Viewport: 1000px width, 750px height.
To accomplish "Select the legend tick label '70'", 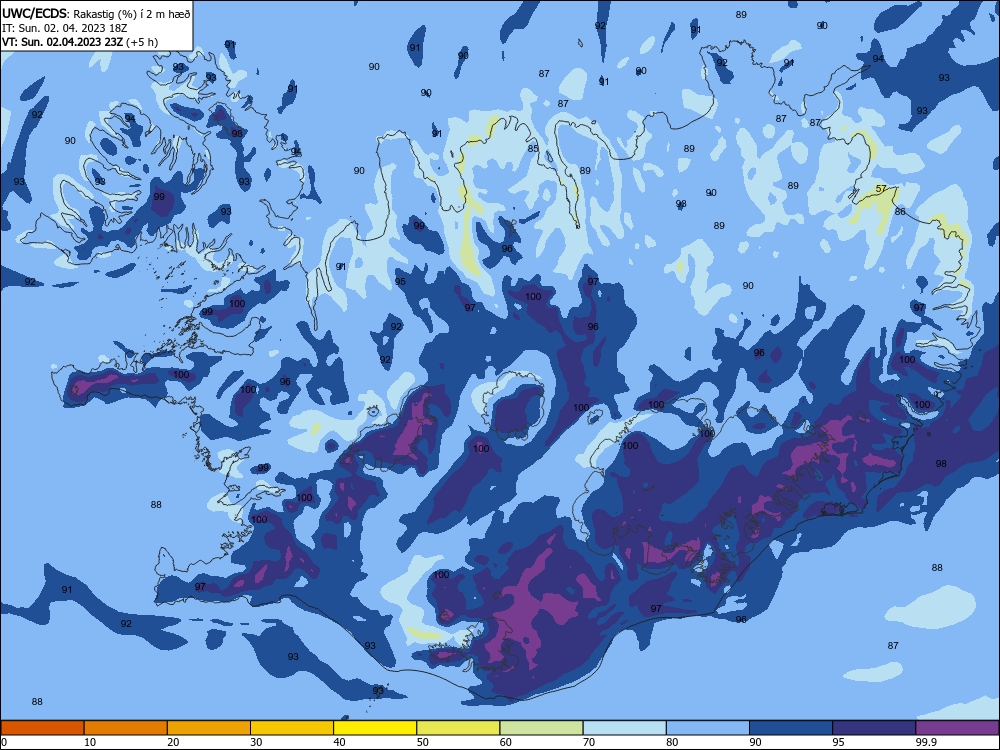I will (589, 742).
